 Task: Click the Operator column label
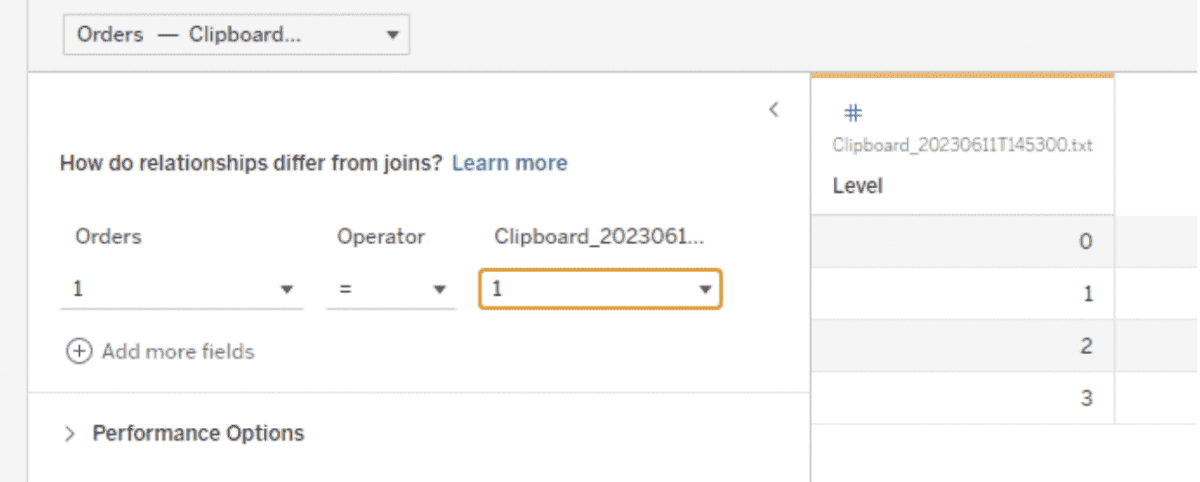(x=381, y=237)
